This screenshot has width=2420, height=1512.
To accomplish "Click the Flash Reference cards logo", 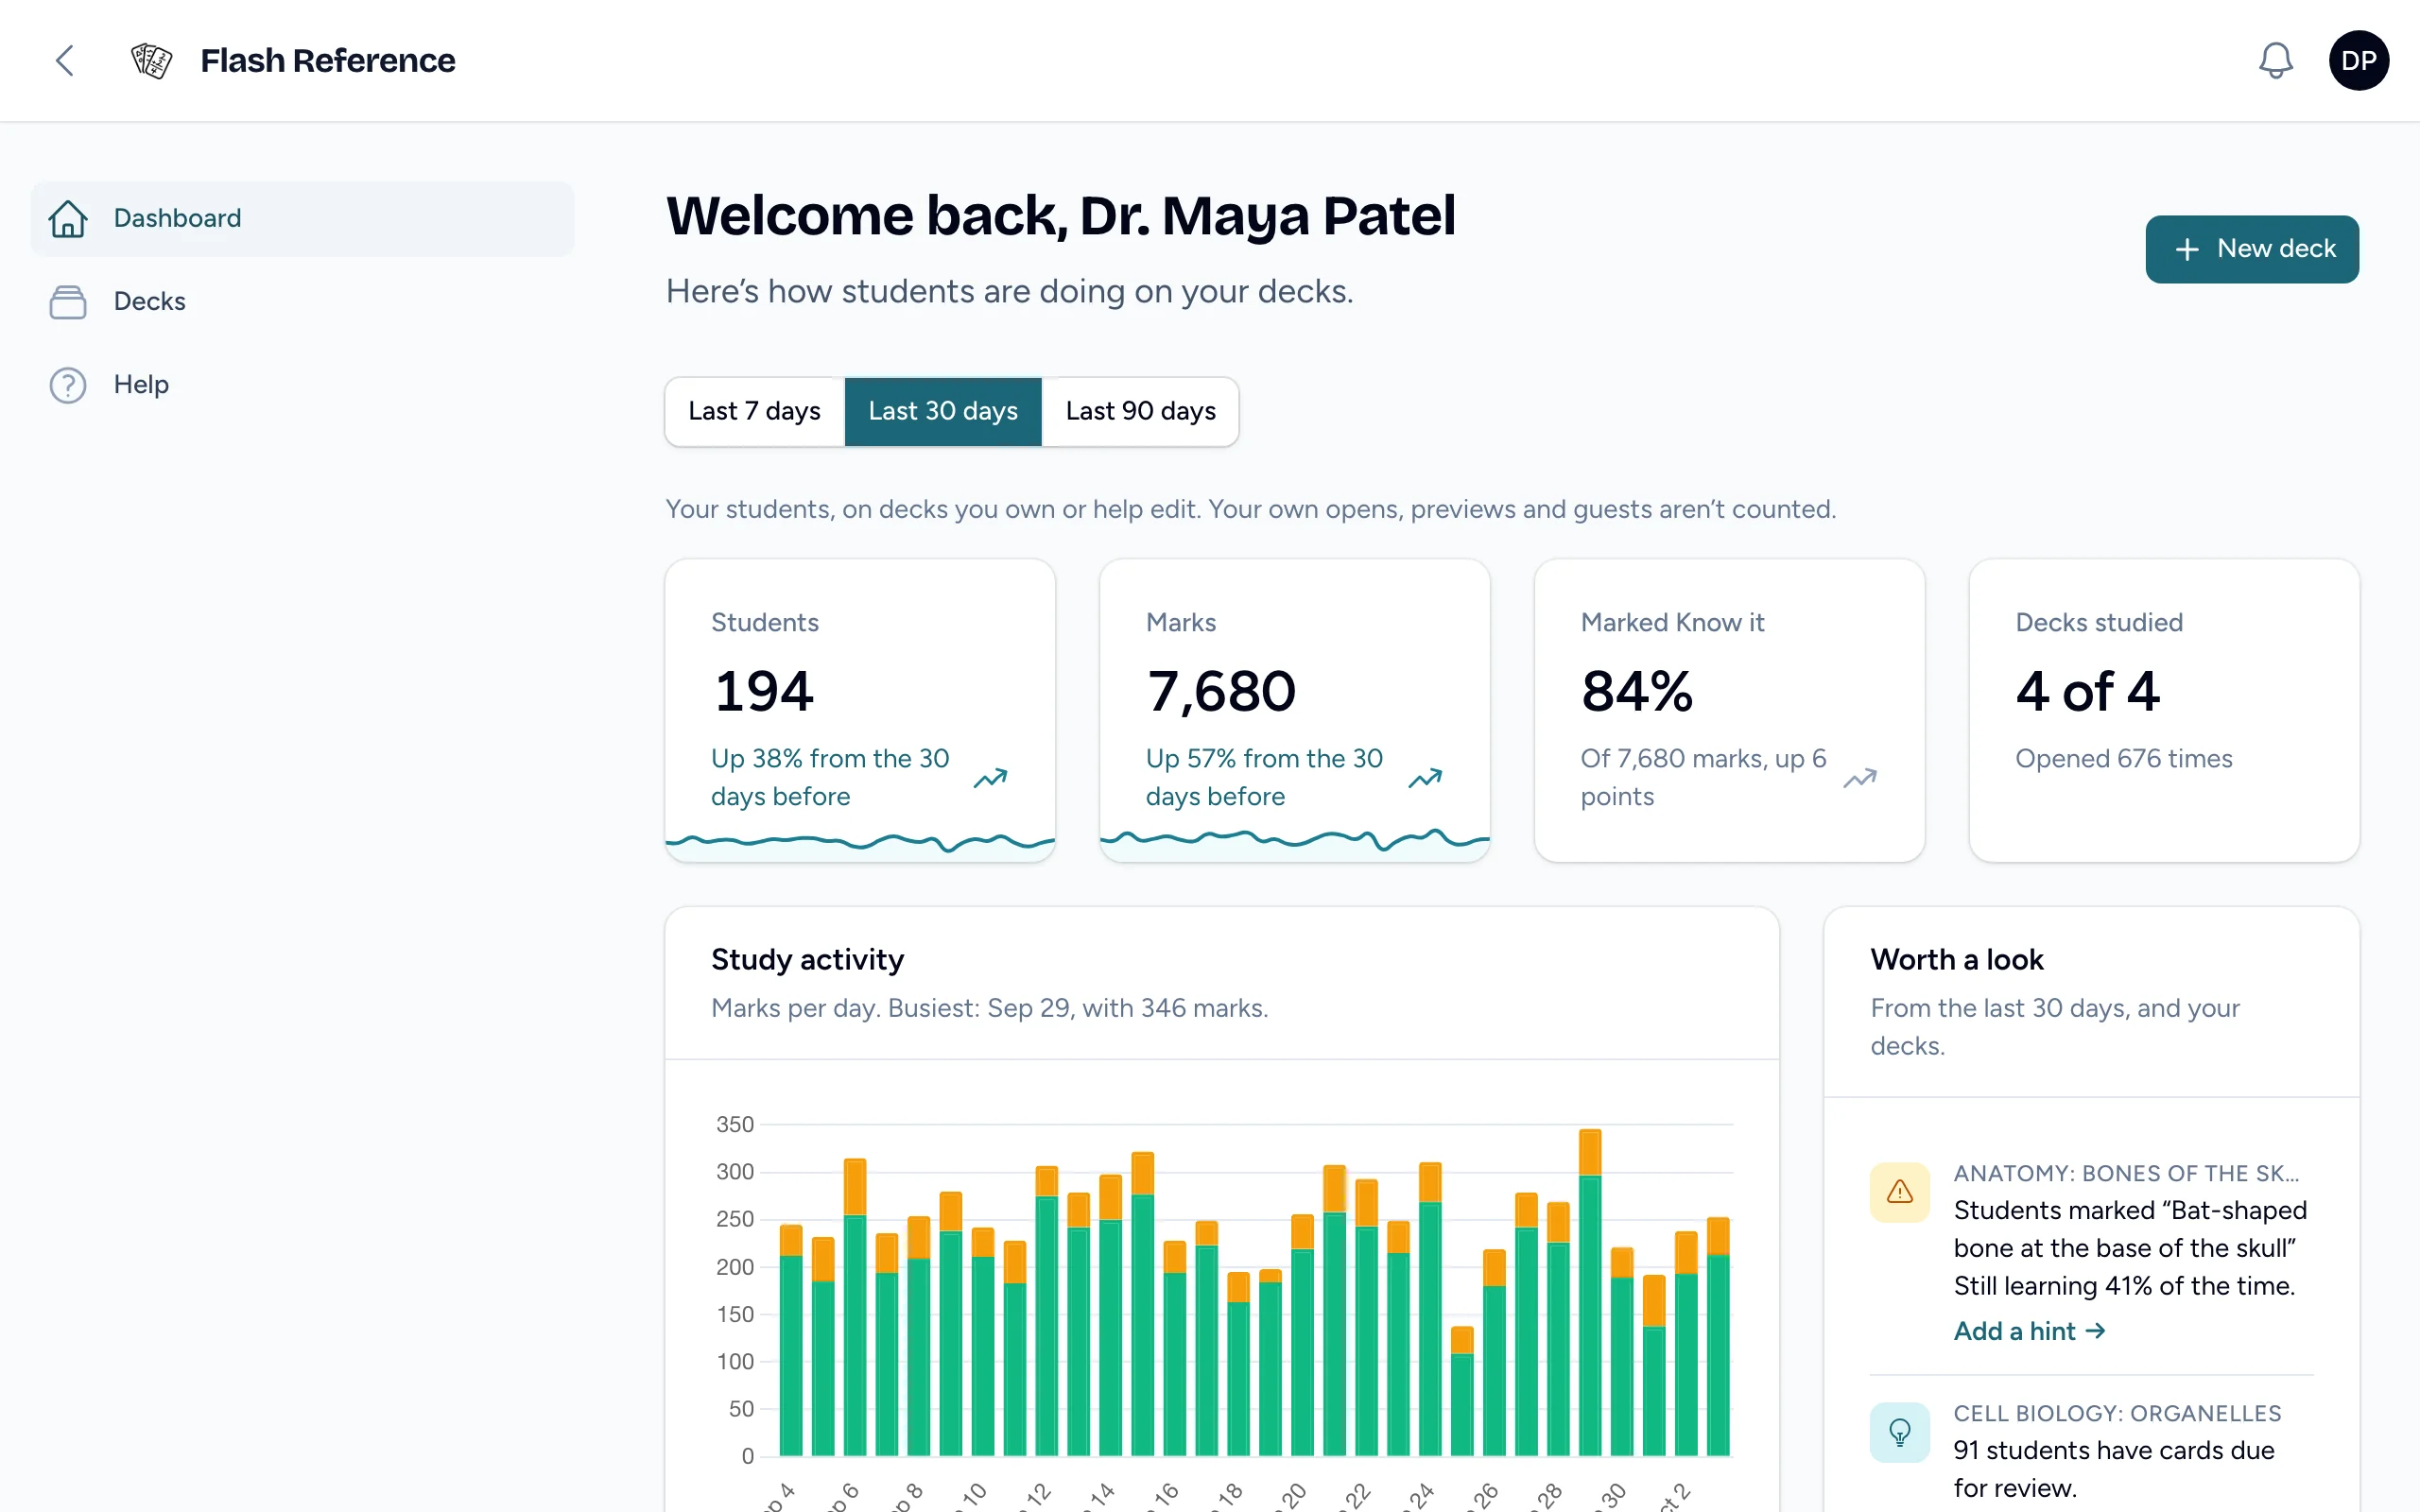I will click(152, 60).
